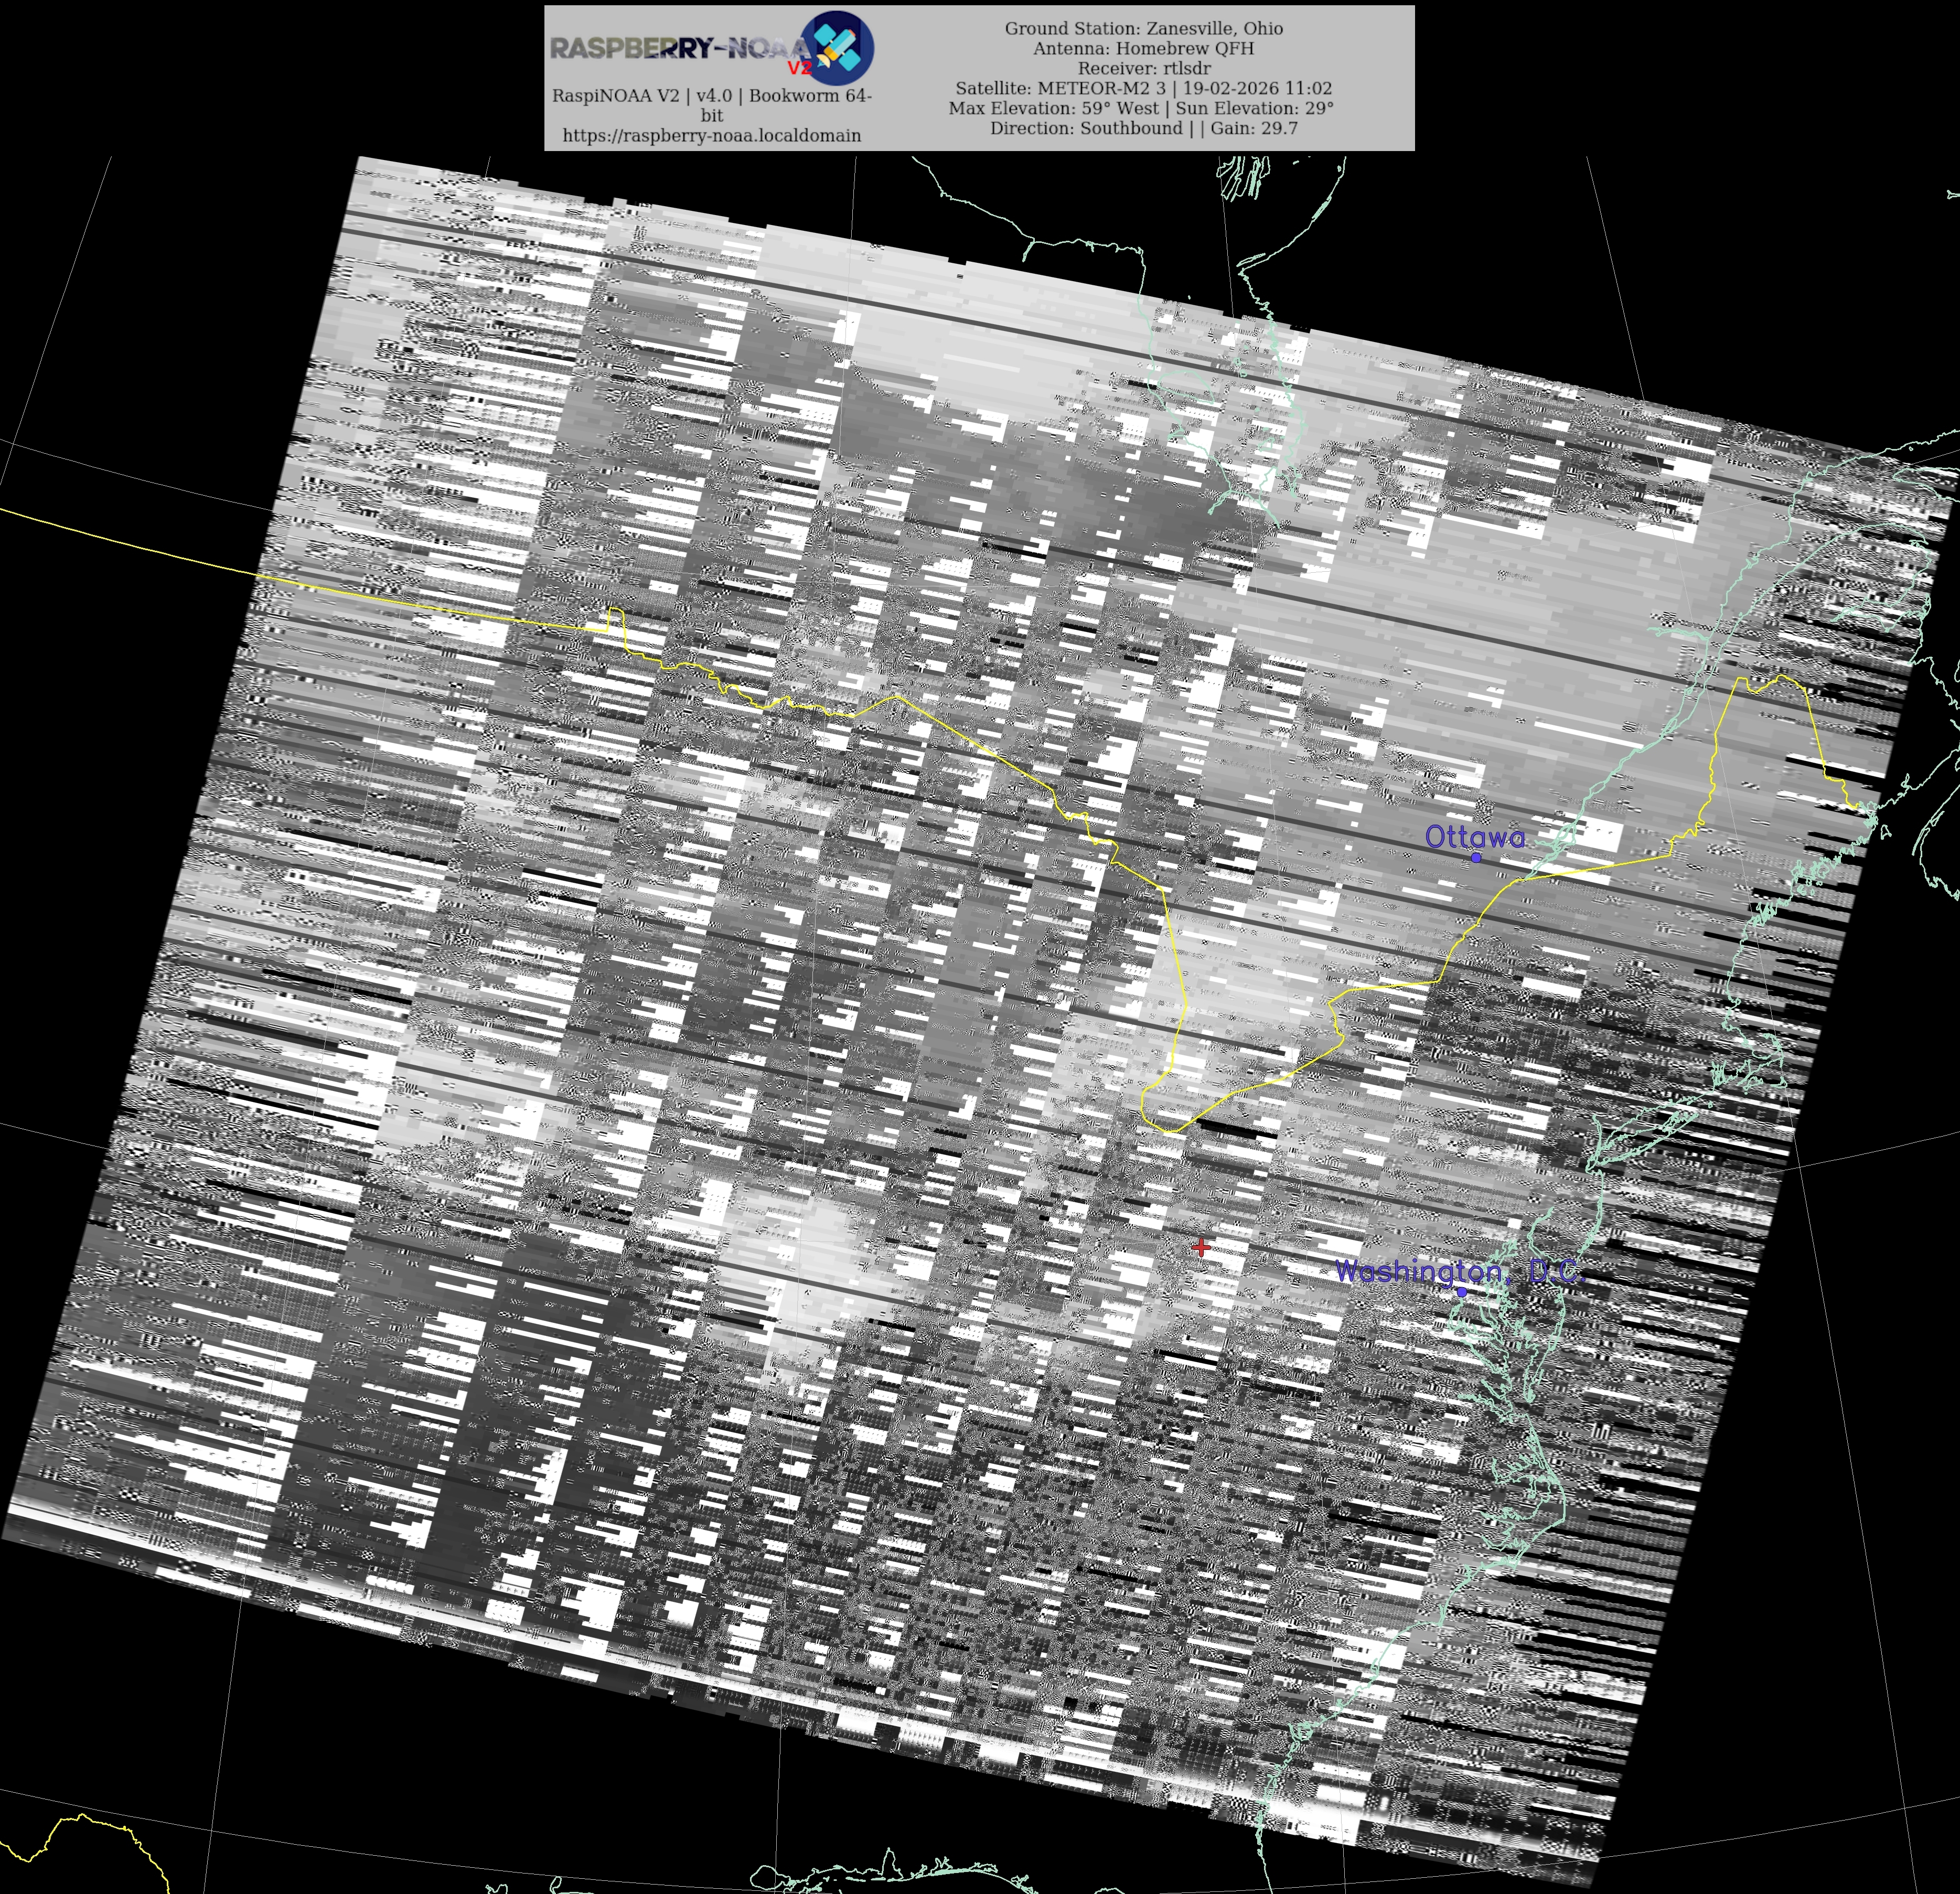
Task: Click the Sun Elevation: 29° text
Action: point(1254,108)
